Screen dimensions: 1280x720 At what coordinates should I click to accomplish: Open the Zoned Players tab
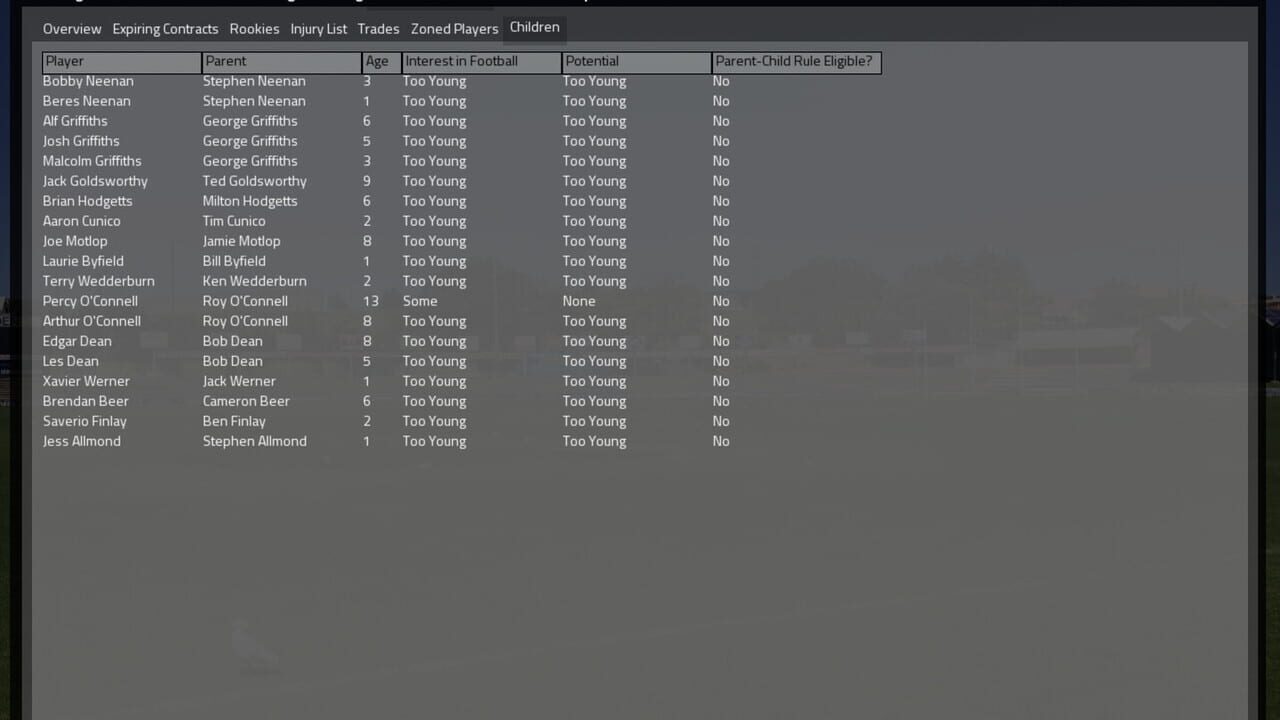454,29
